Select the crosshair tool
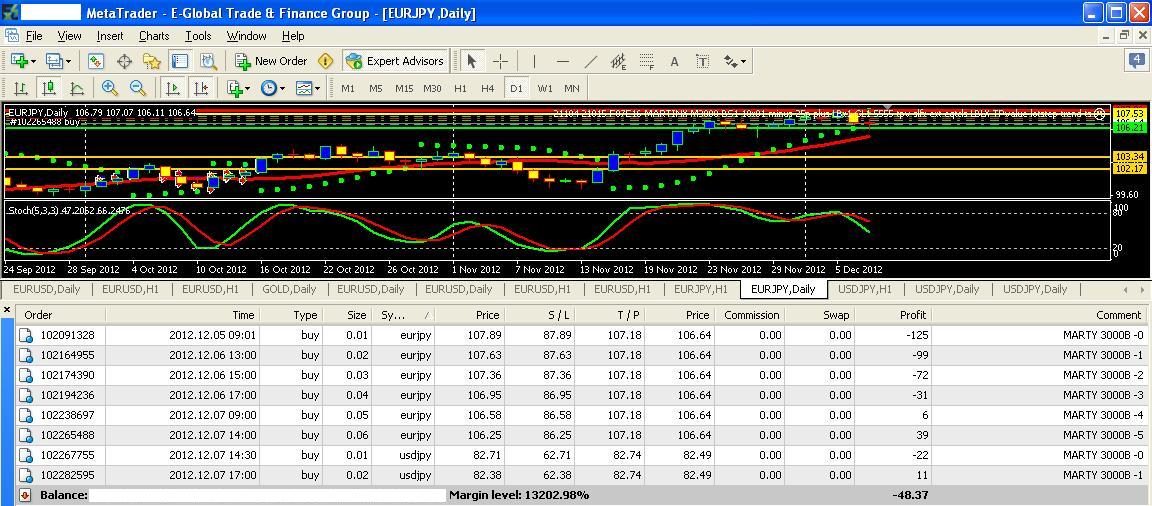 pos(500,61)
